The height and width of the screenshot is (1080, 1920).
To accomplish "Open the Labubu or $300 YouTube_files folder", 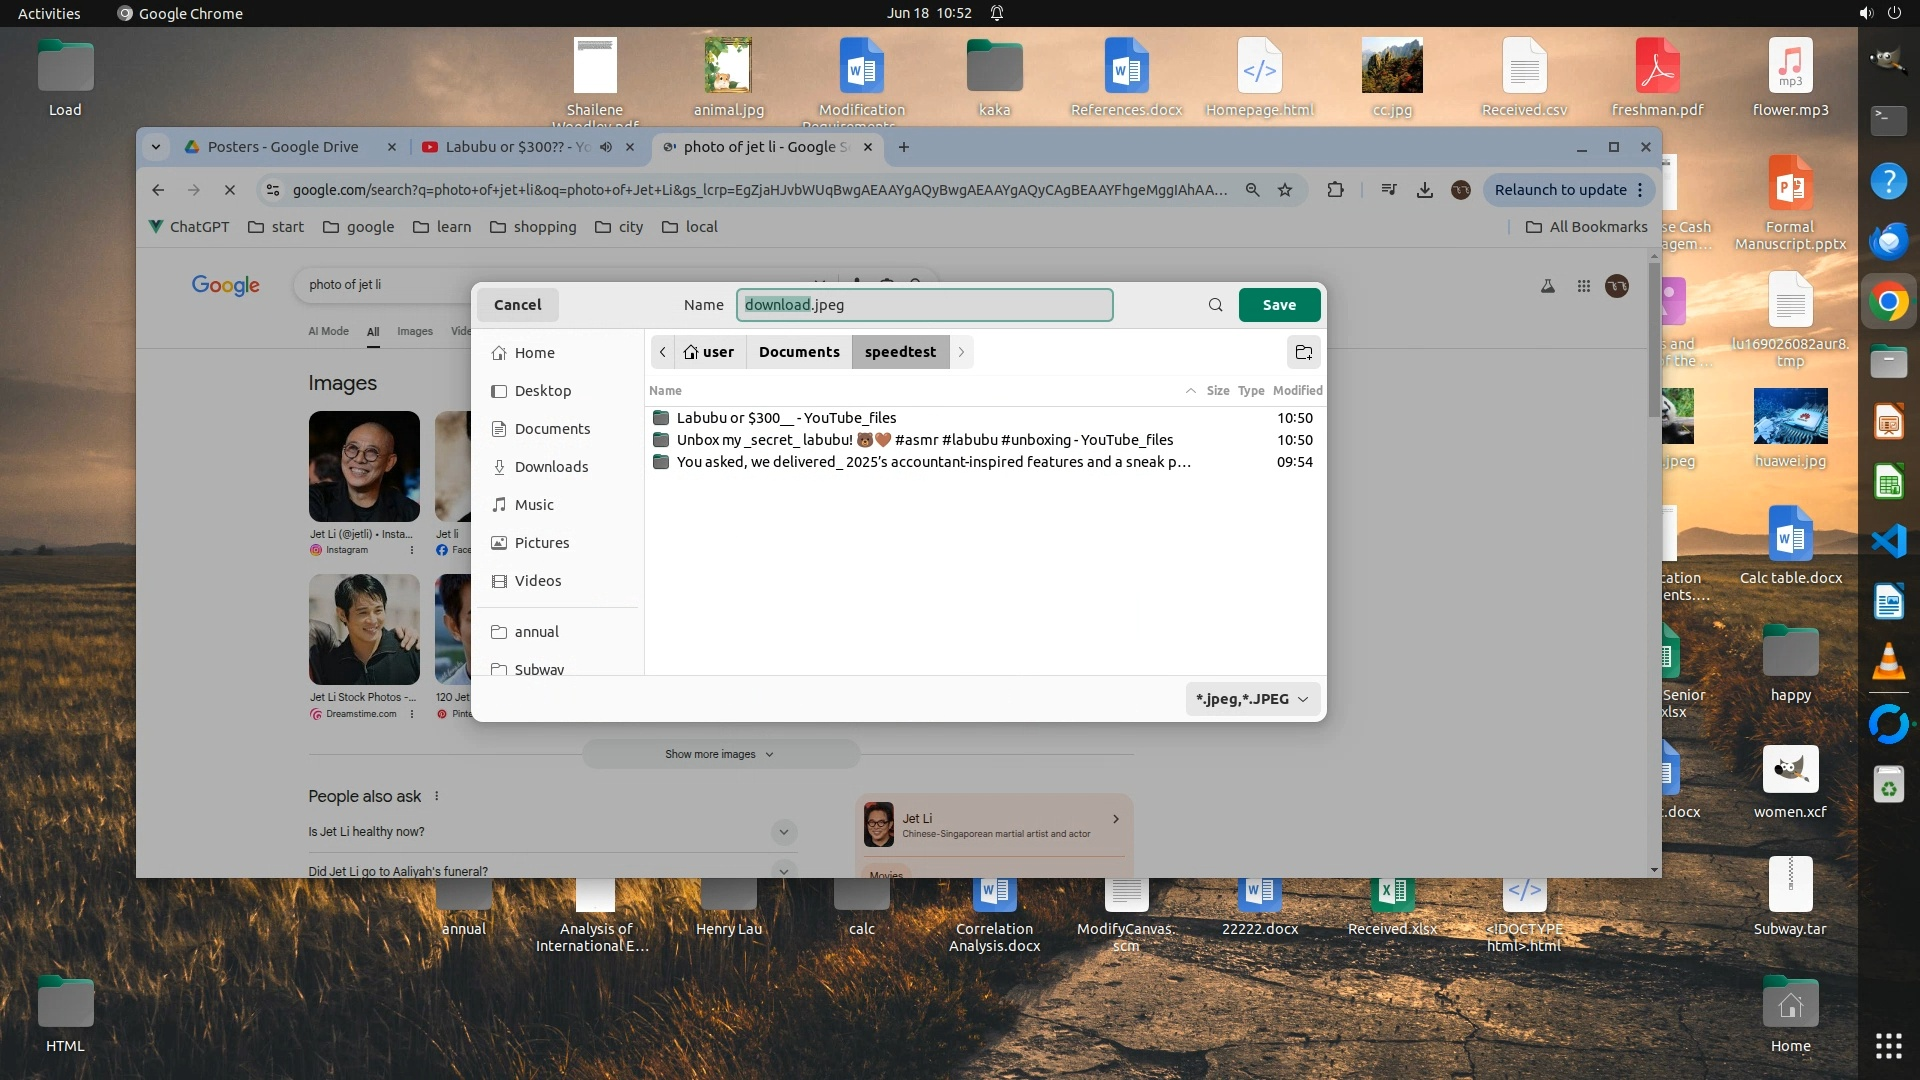I will [x=786, y=418].
